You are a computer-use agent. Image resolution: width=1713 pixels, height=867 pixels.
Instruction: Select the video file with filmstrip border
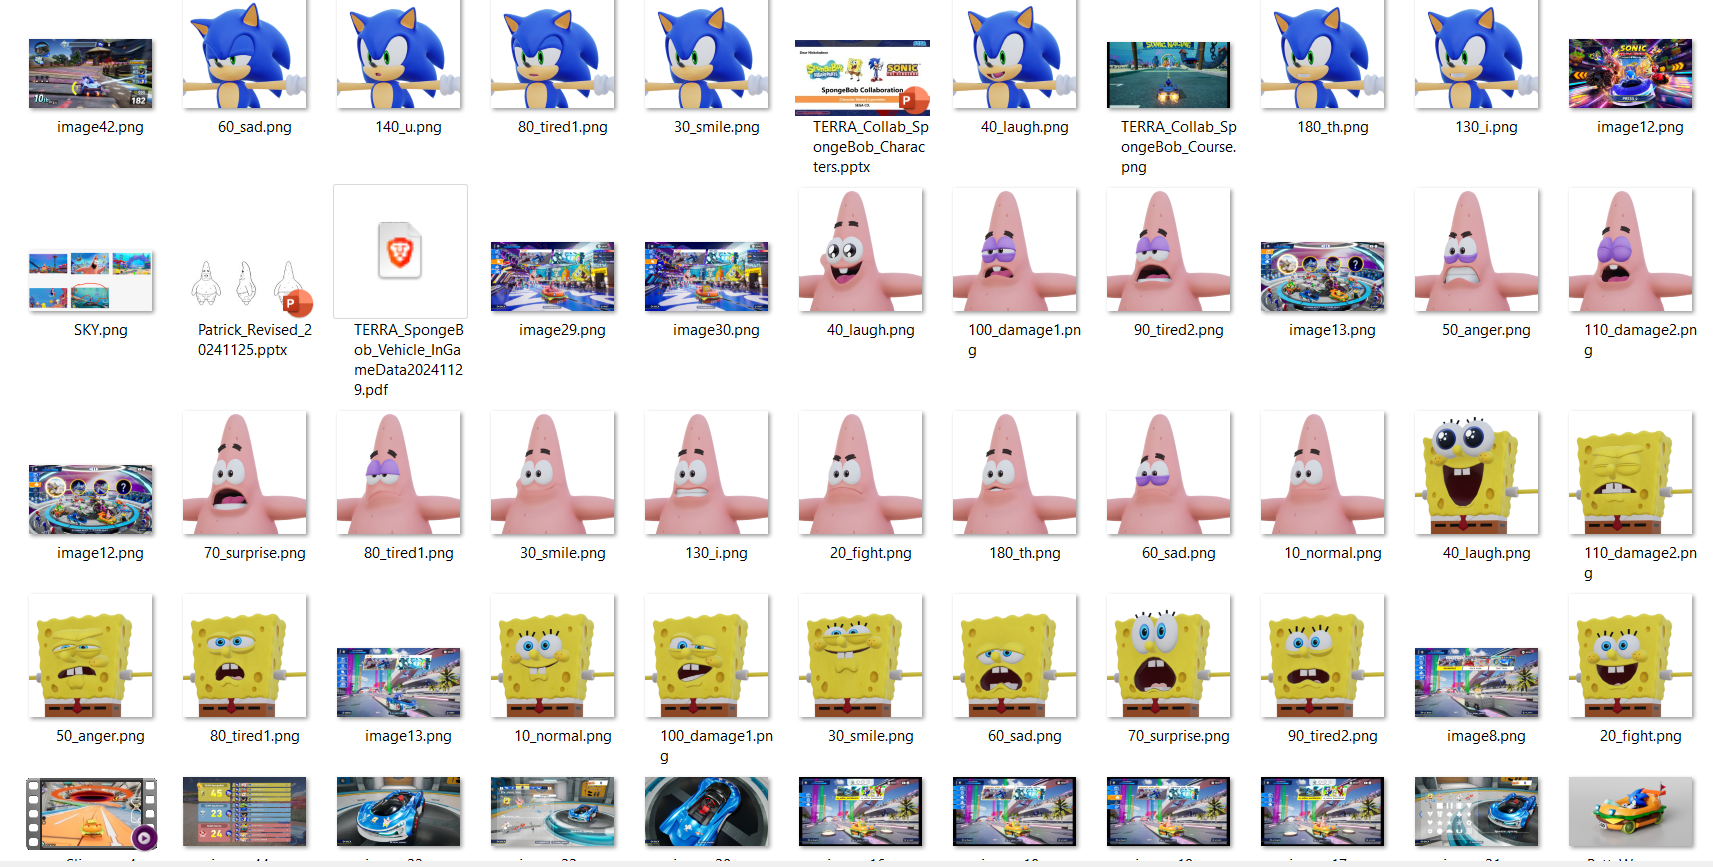[x=91, y=813]
